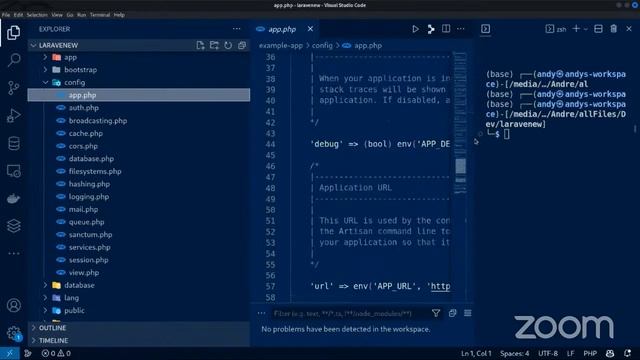Collapse all folders in Explorer
This screenshot has width=640, height=360.
coord(242,45)
